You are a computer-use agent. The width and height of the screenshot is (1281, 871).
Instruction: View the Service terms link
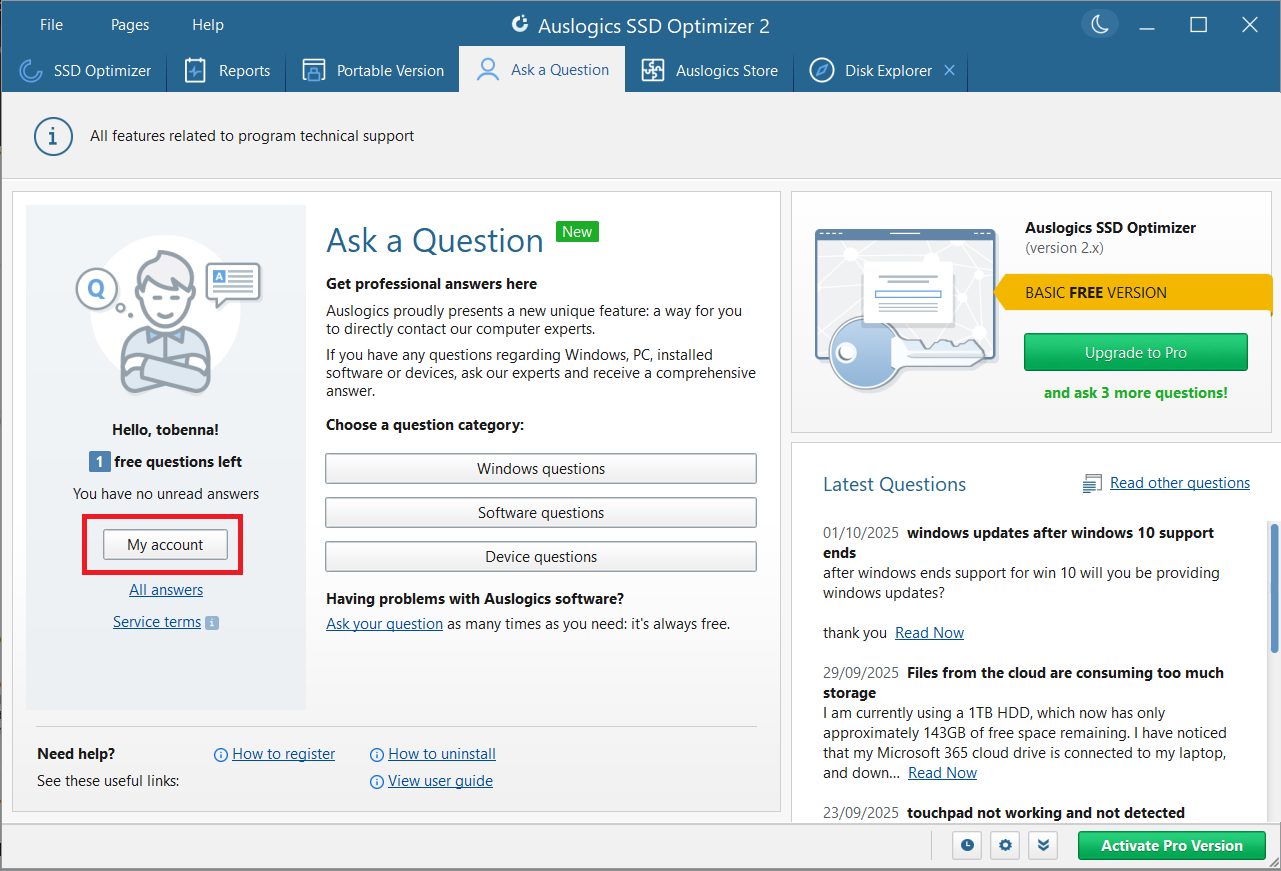pyautogui.click(x=157, y=622)
